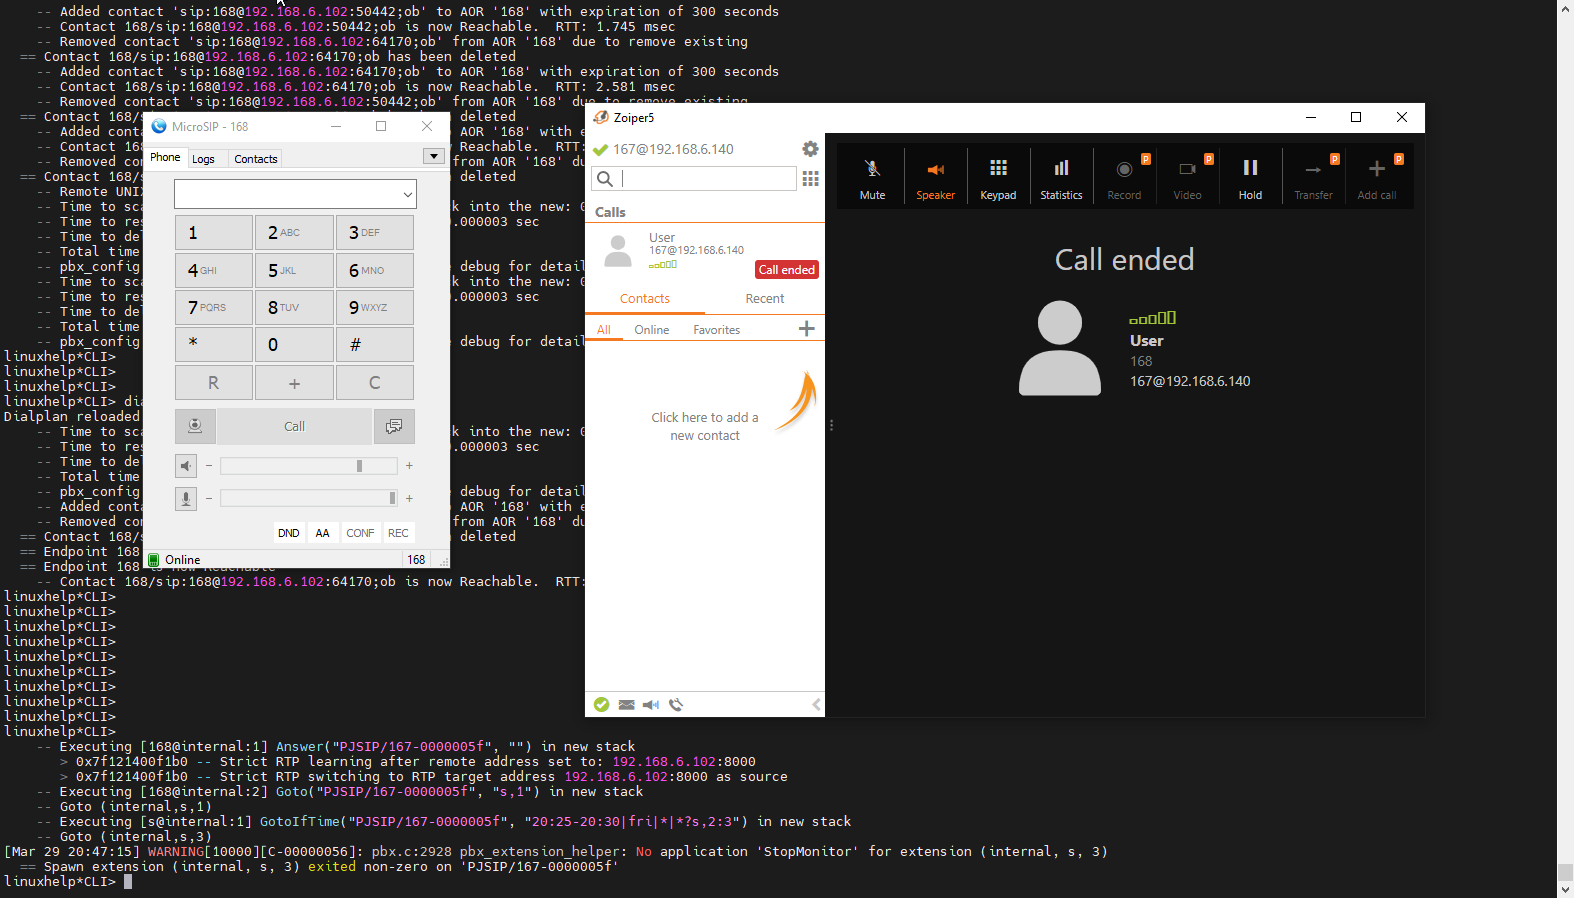Open call Statistics in Zoiper5
1574x898 pixels.
[x=1061, y=178]
